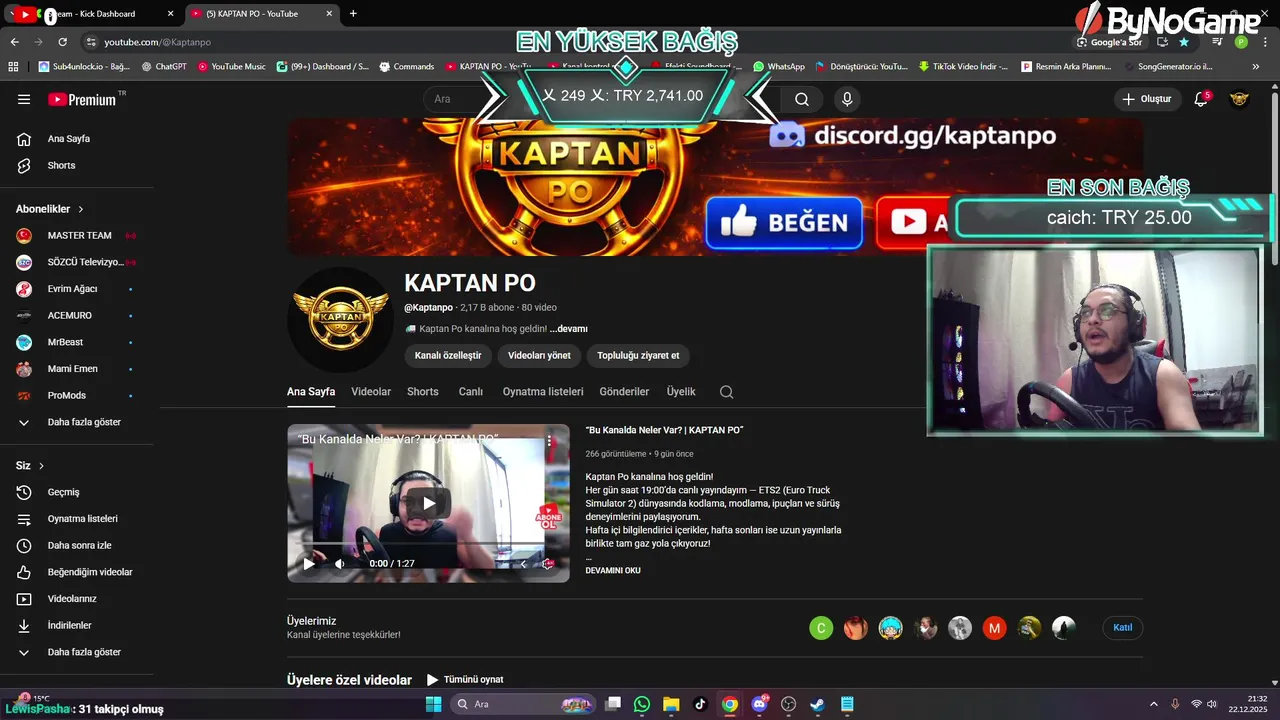Open the account avatar menu
The height and width of the screenshot is (720, 1280).
1239,99
